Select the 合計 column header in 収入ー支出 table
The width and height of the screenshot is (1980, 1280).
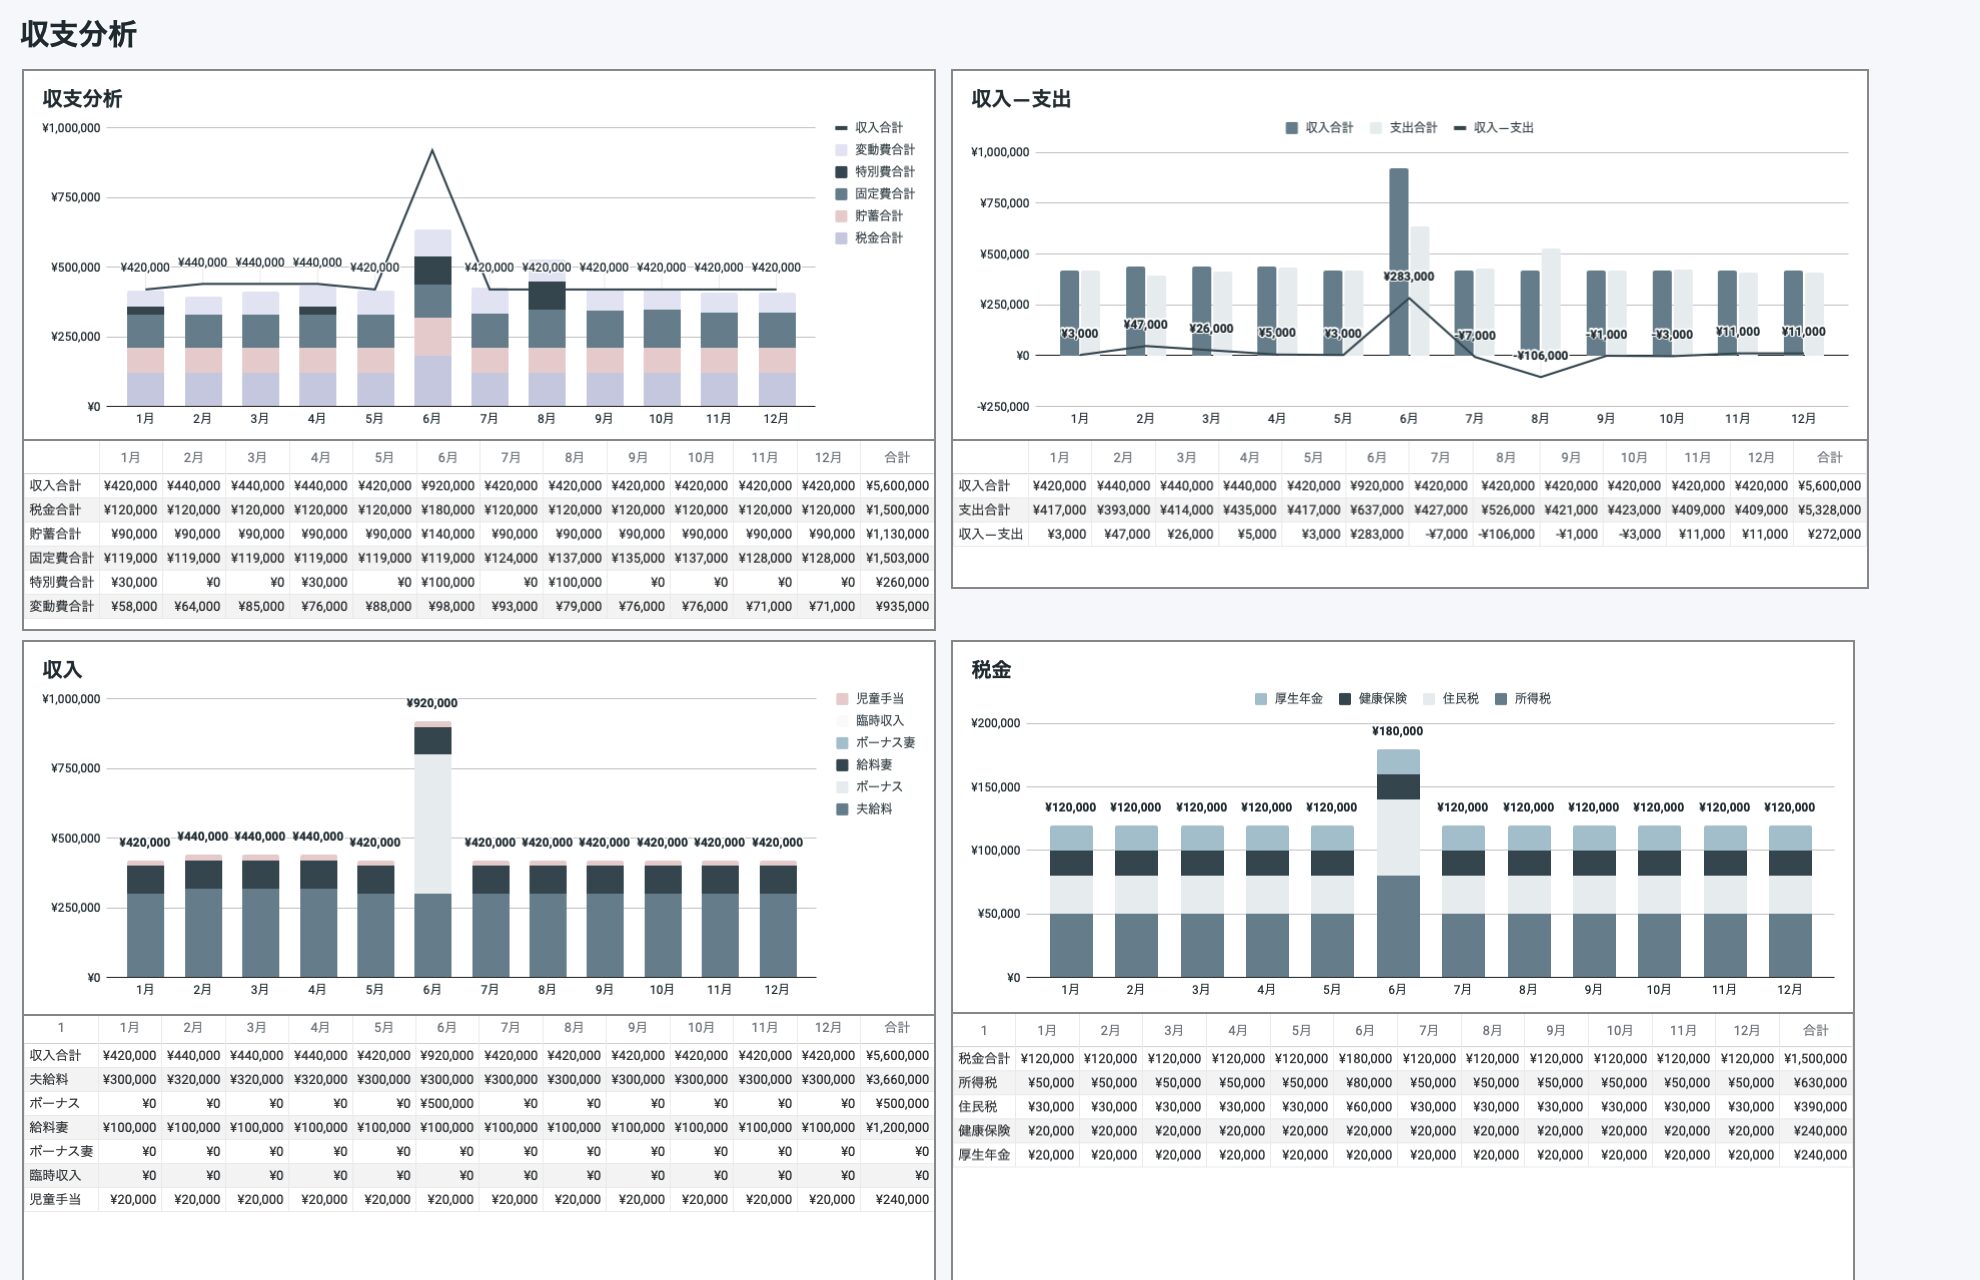point(1829,457)
